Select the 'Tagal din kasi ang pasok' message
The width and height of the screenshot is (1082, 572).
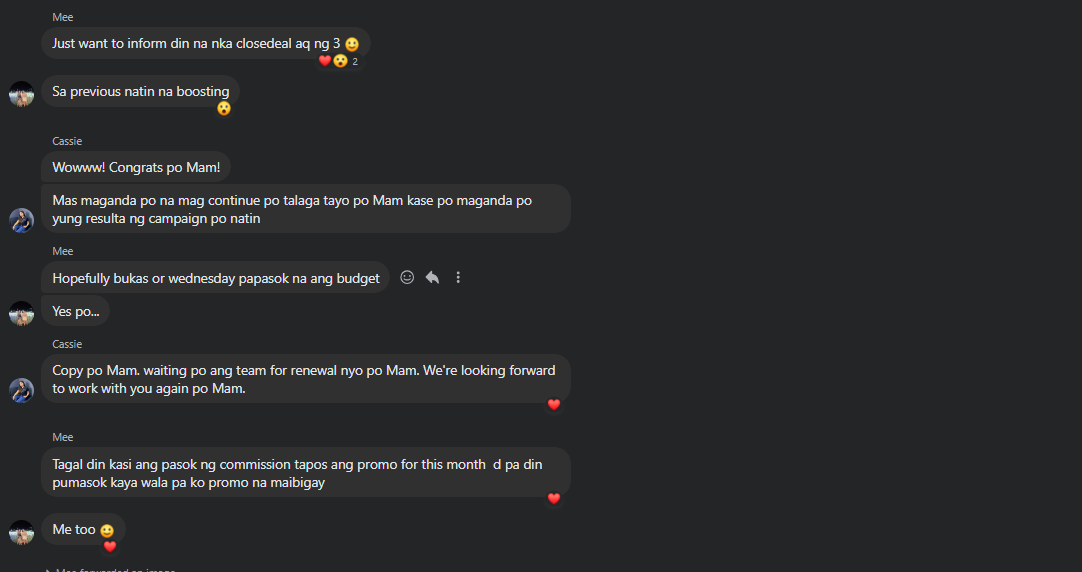[306, 473]
